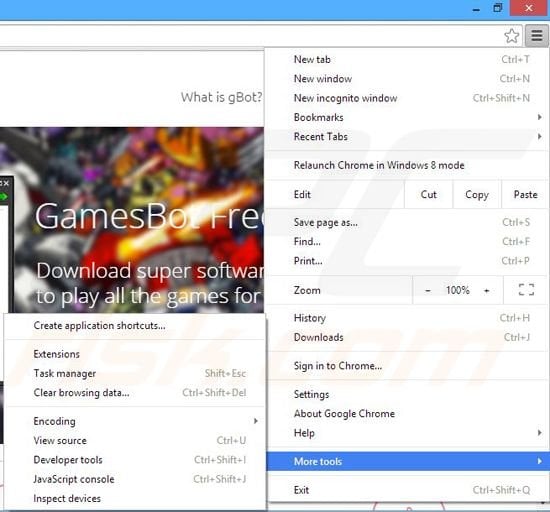
Task: Close the Chrome window
Action: [529, 8]
